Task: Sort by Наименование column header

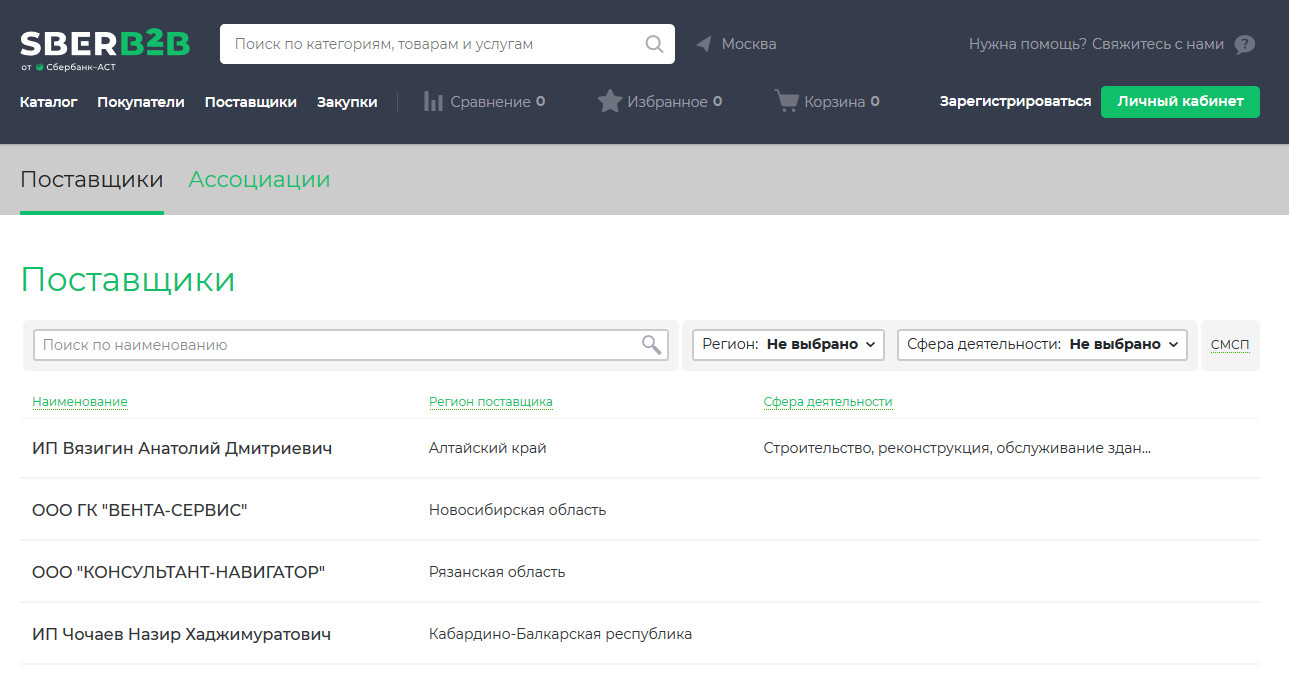Action: point(80,402)
